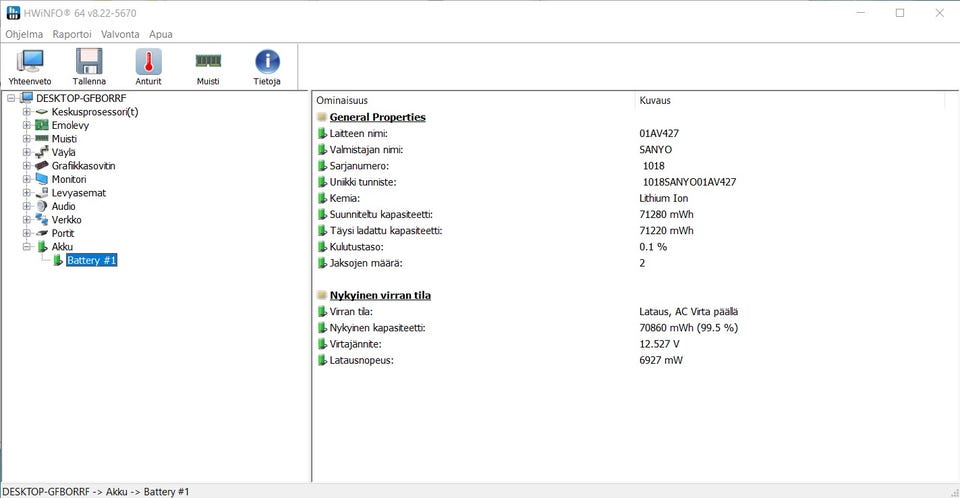This screenshot has height=498, width=960.
Task: Expand the Audio tree node
Action: click(x=26, y=206)
